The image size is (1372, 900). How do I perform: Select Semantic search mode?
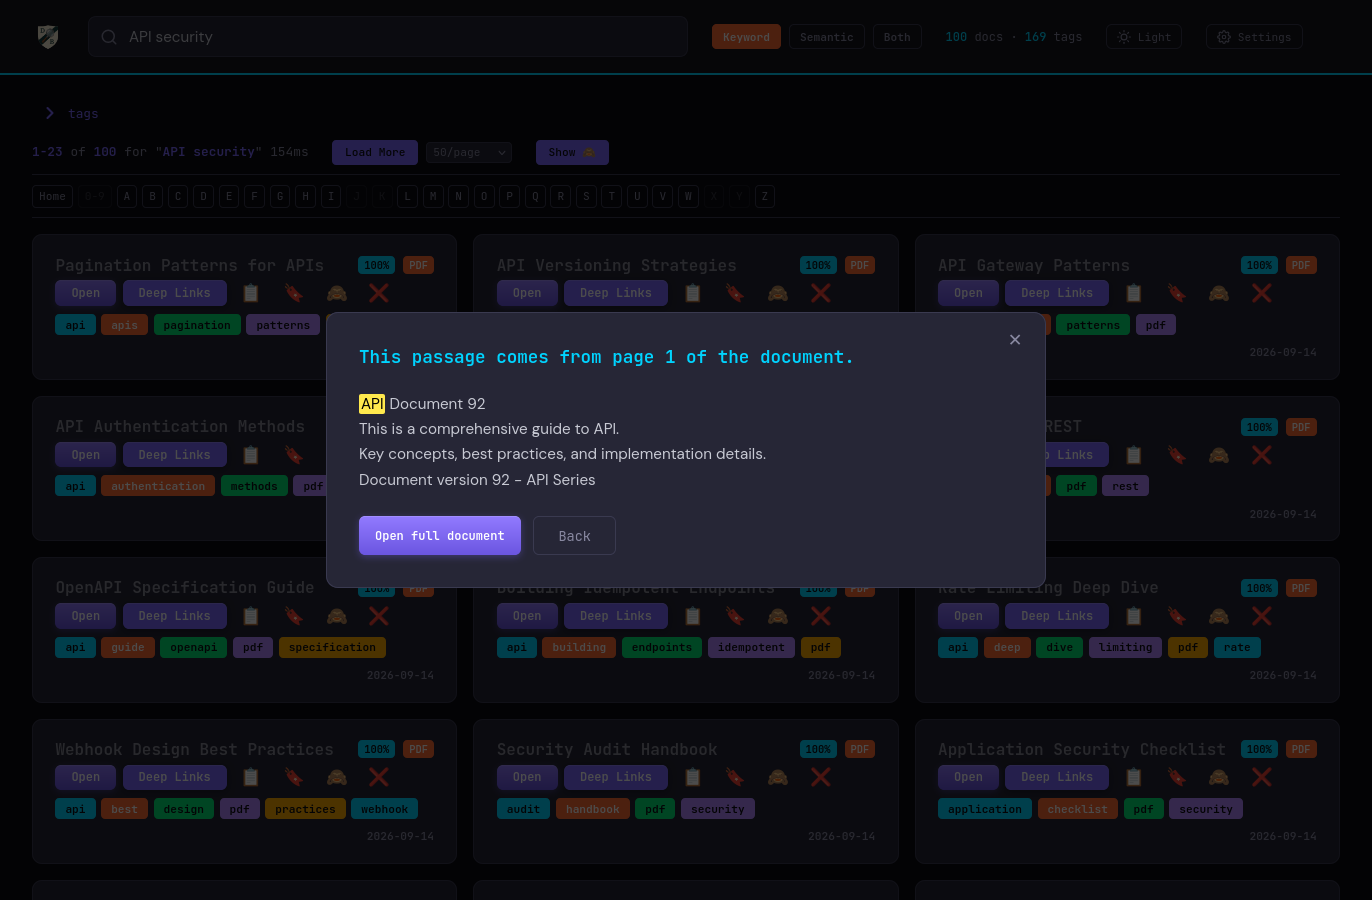[x=827, y=37]
